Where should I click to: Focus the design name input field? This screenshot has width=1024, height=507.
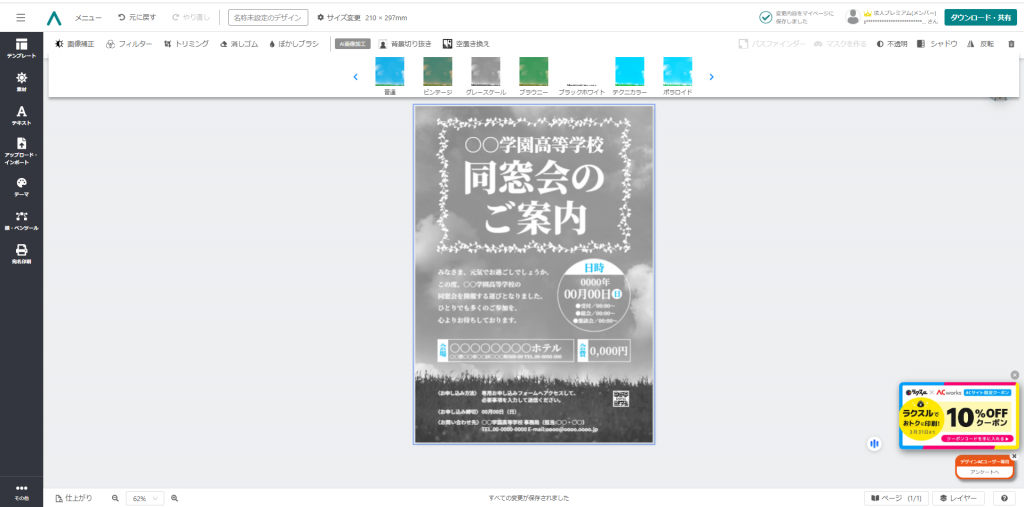(x=268, y=18)
